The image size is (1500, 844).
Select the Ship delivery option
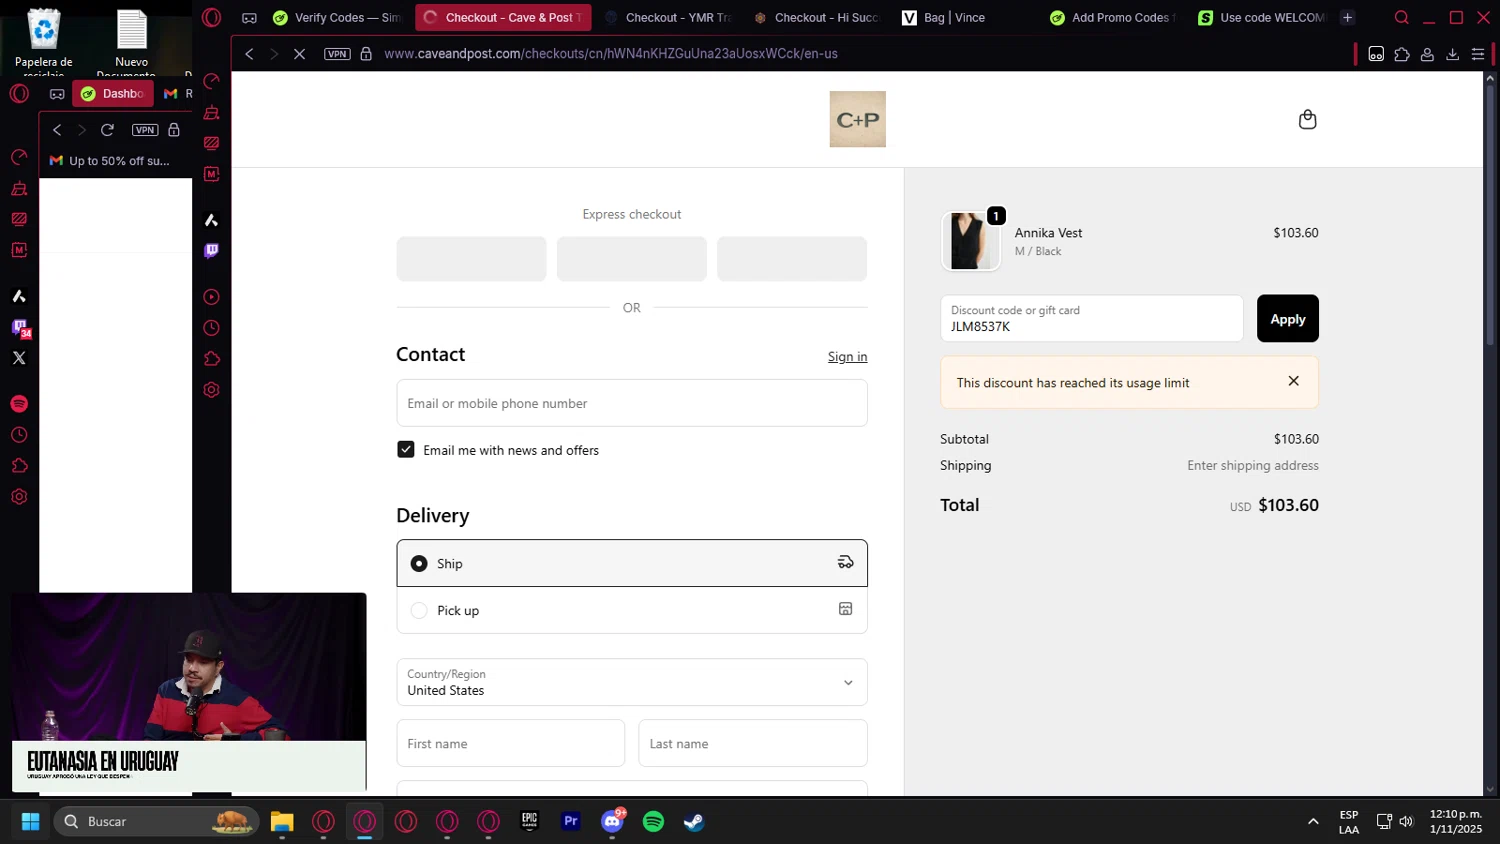pos(631,563)
